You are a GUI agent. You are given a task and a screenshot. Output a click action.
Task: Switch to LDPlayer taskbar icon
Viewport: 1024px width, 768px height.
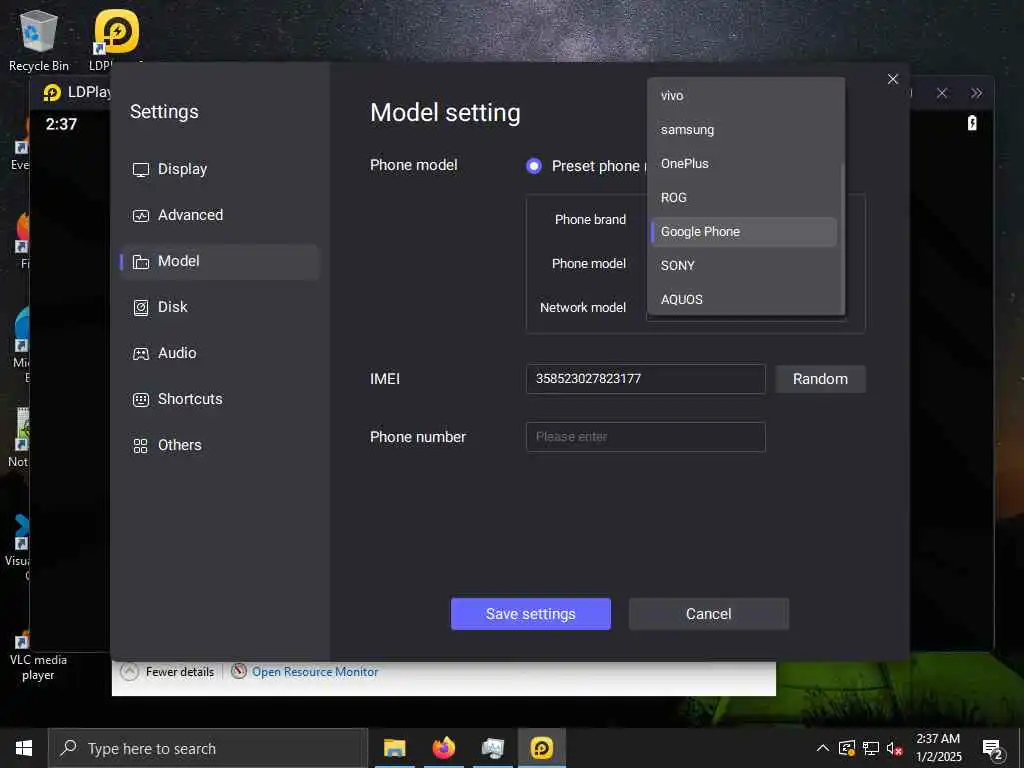click(x=542, y=748)
